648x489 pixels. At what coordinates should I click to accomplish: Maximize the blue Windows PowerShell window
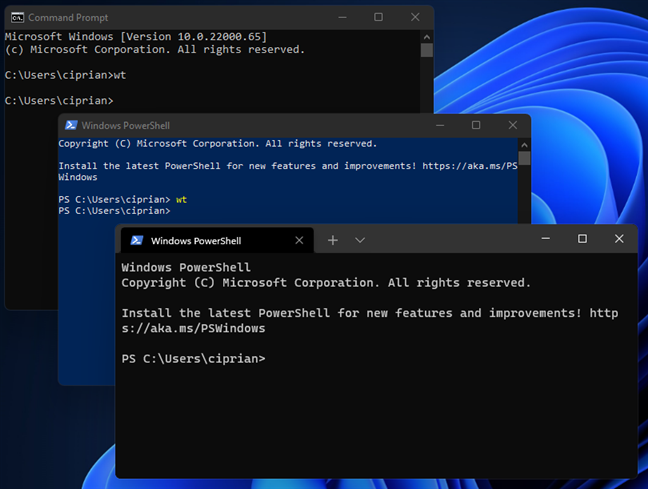(476, 125)
